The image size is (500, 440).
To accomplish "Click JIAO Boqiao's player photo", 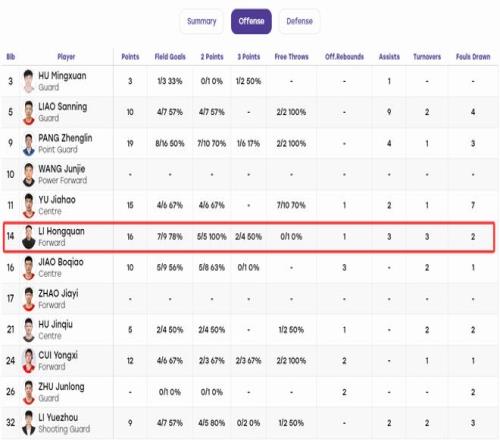I will (x=29, y=268).
